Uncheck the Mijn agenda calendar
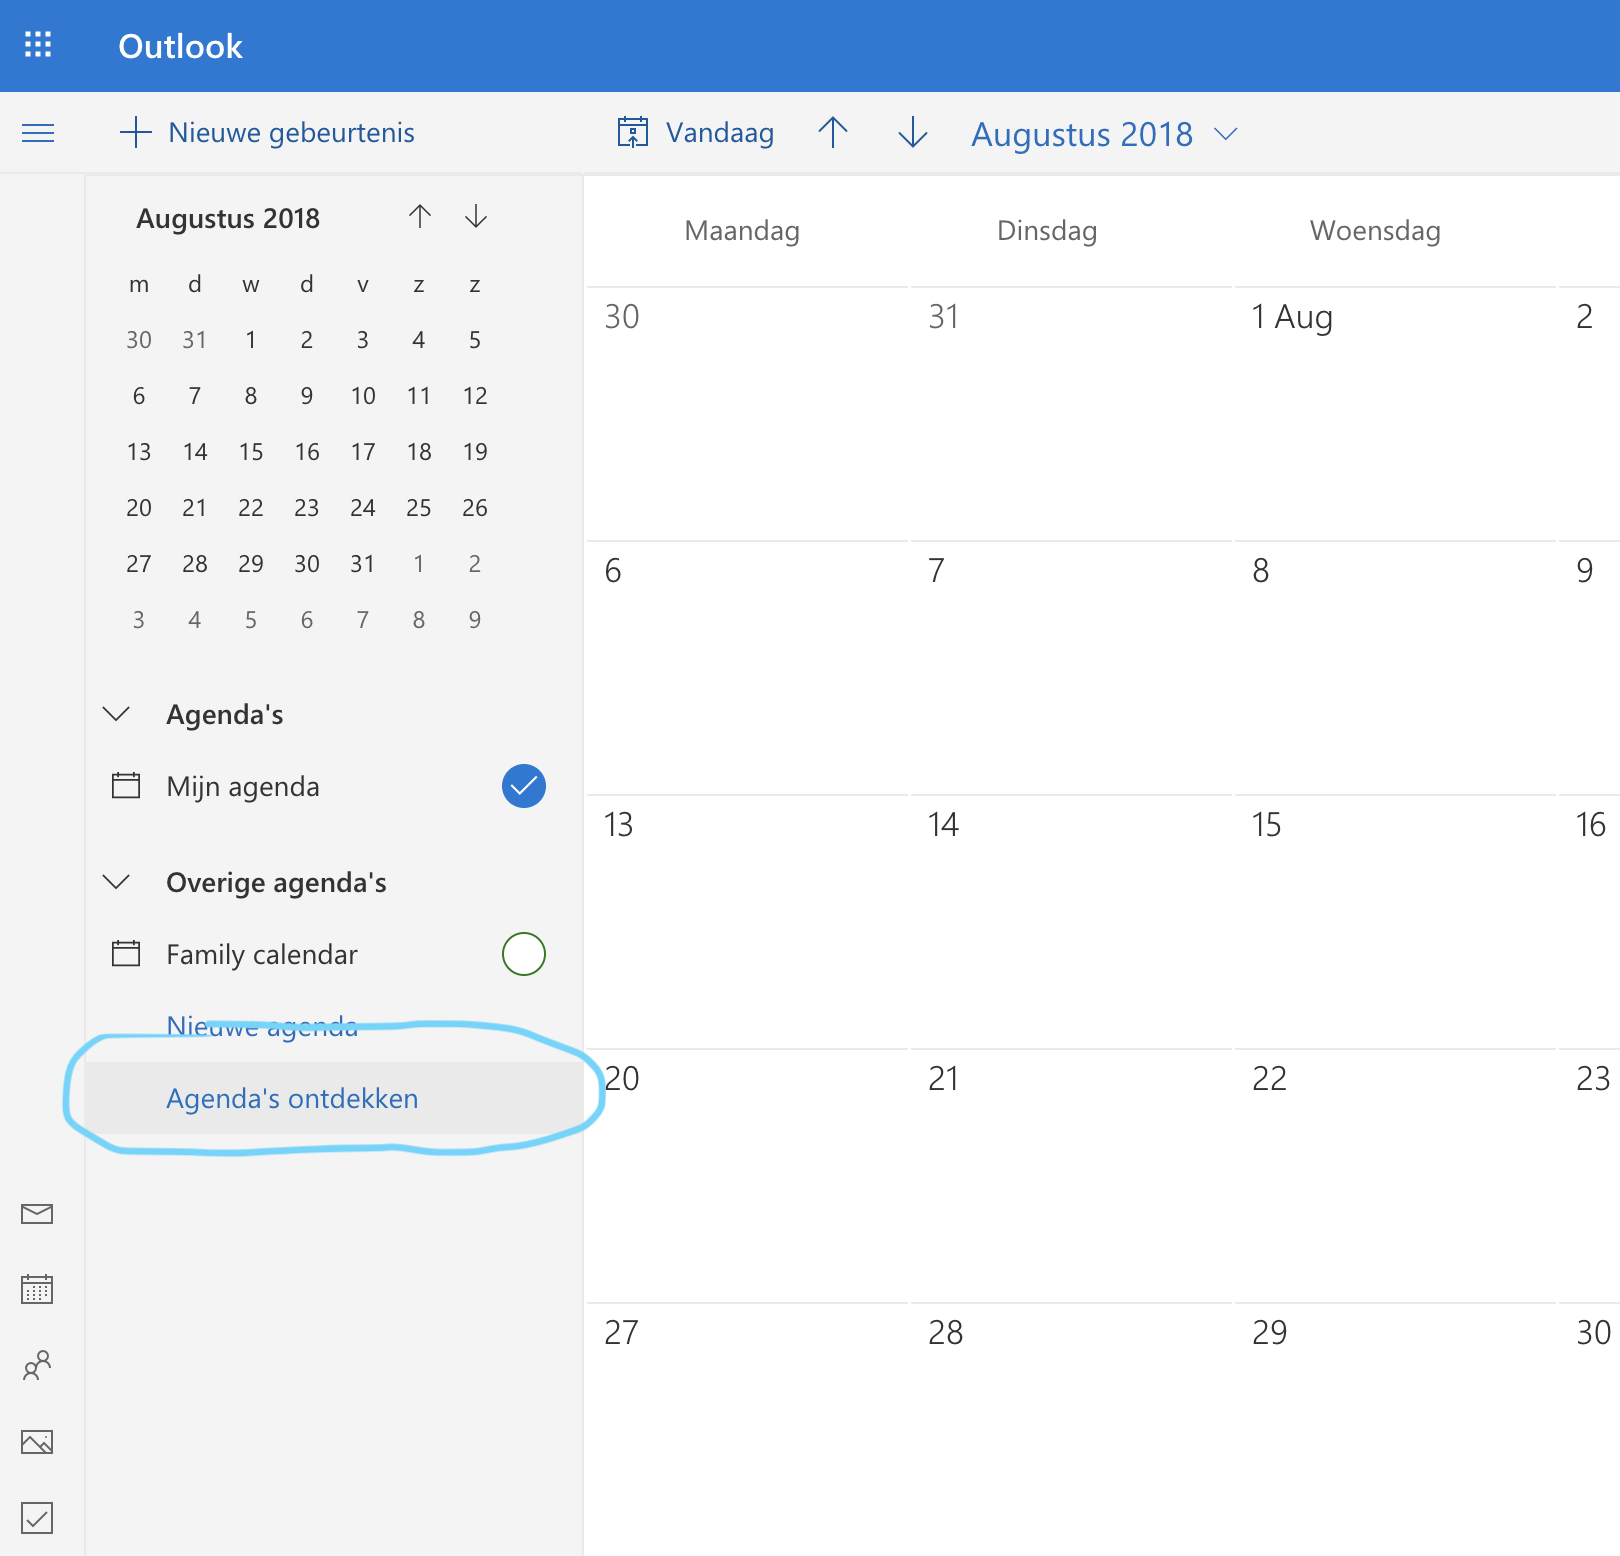1620x1556 pixels. tap(523, 786)
